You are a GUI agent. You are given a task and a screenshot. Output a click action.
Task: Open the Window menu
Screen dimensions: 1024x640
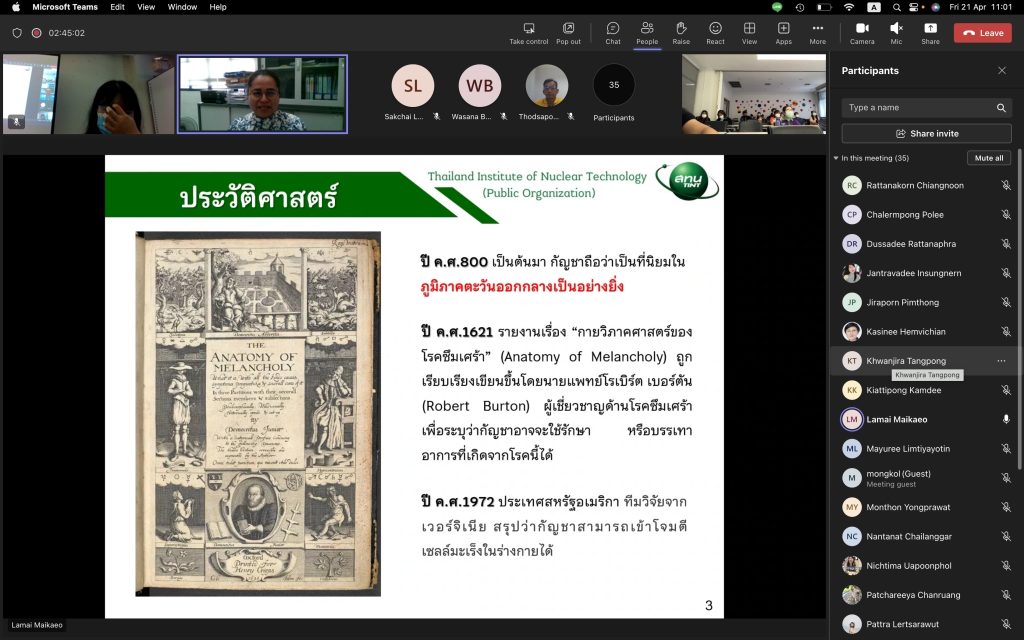(x=182, y=7)
